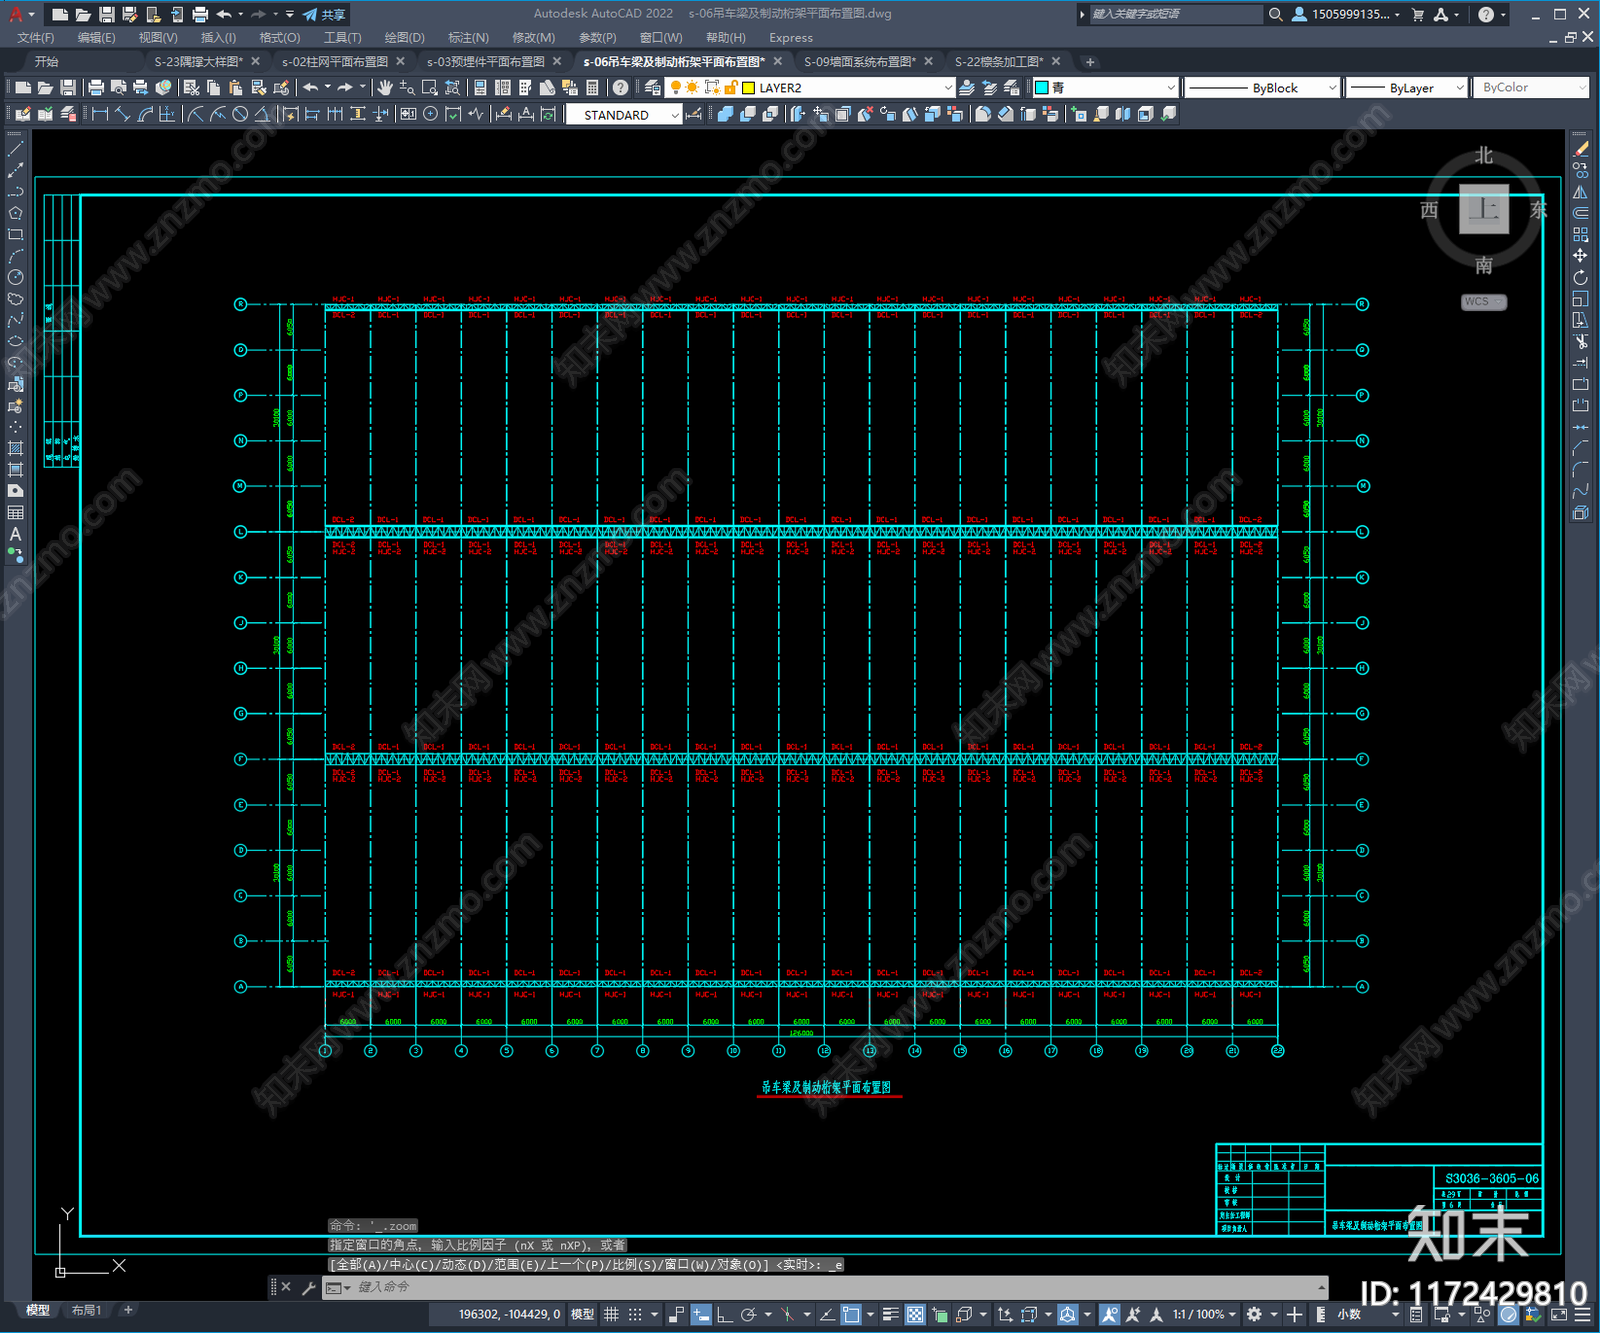
Task: Open the 视图(V) menu
Action: [158, 37]
